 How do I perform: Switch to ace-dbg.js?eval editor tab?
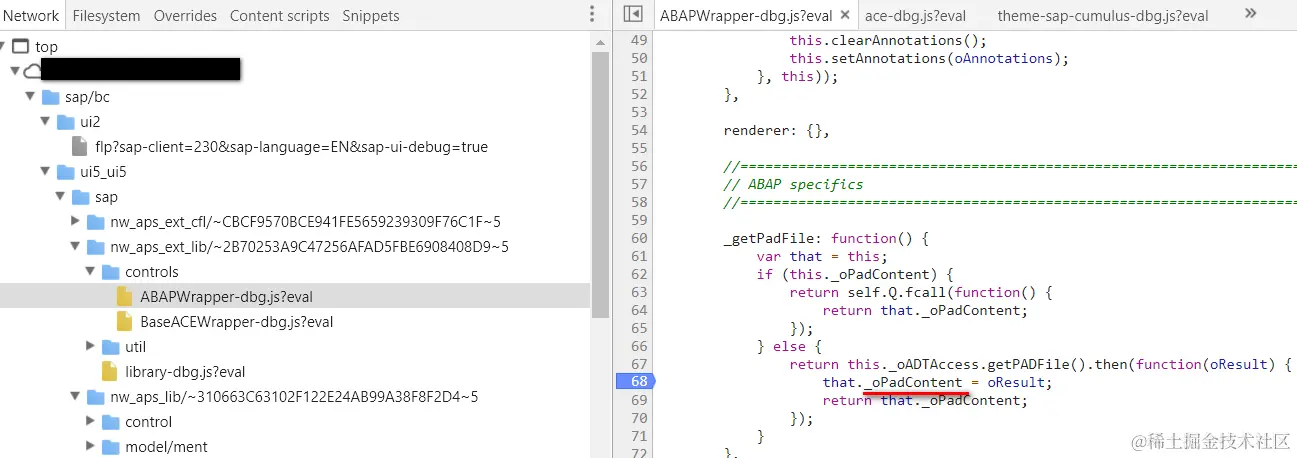coord(915,15)
